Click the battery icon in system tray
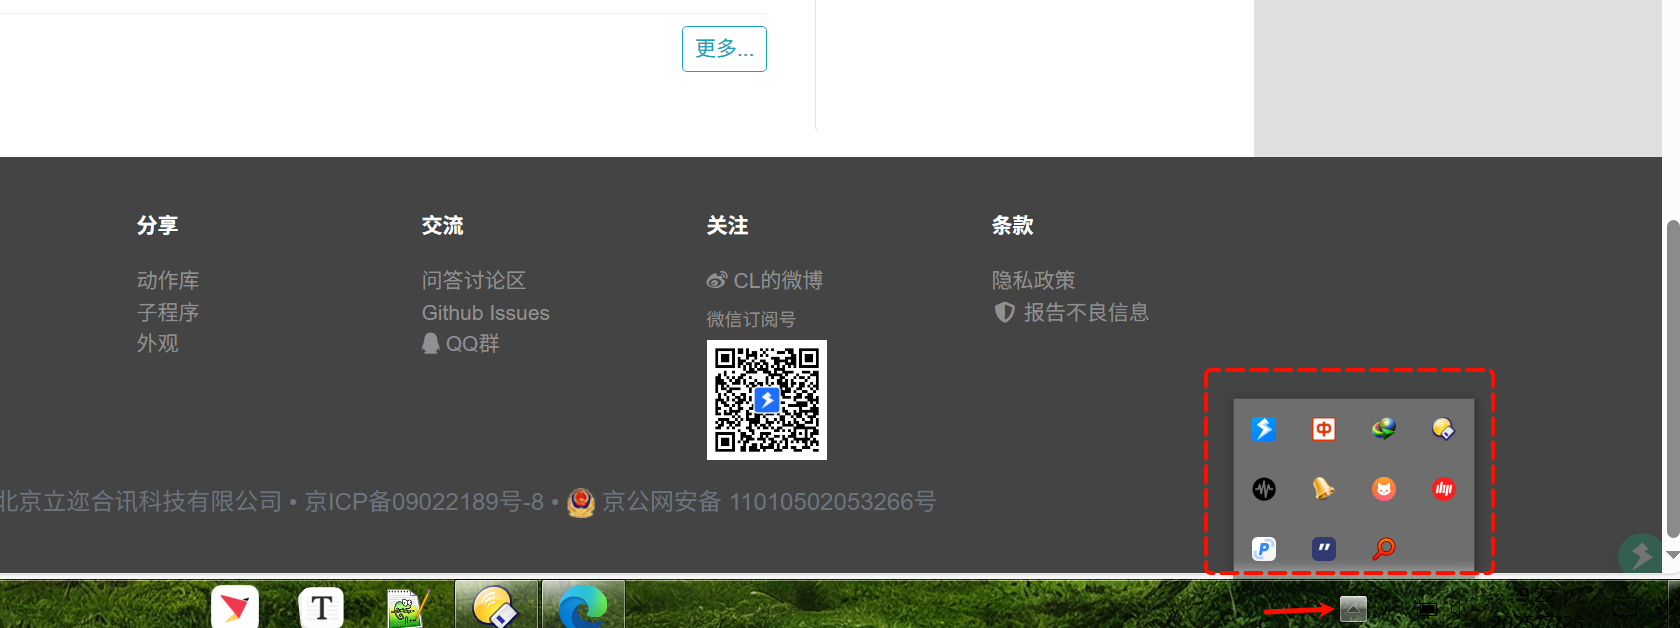Viewport: 1680px width, 628px height. tap(1426, 607)
